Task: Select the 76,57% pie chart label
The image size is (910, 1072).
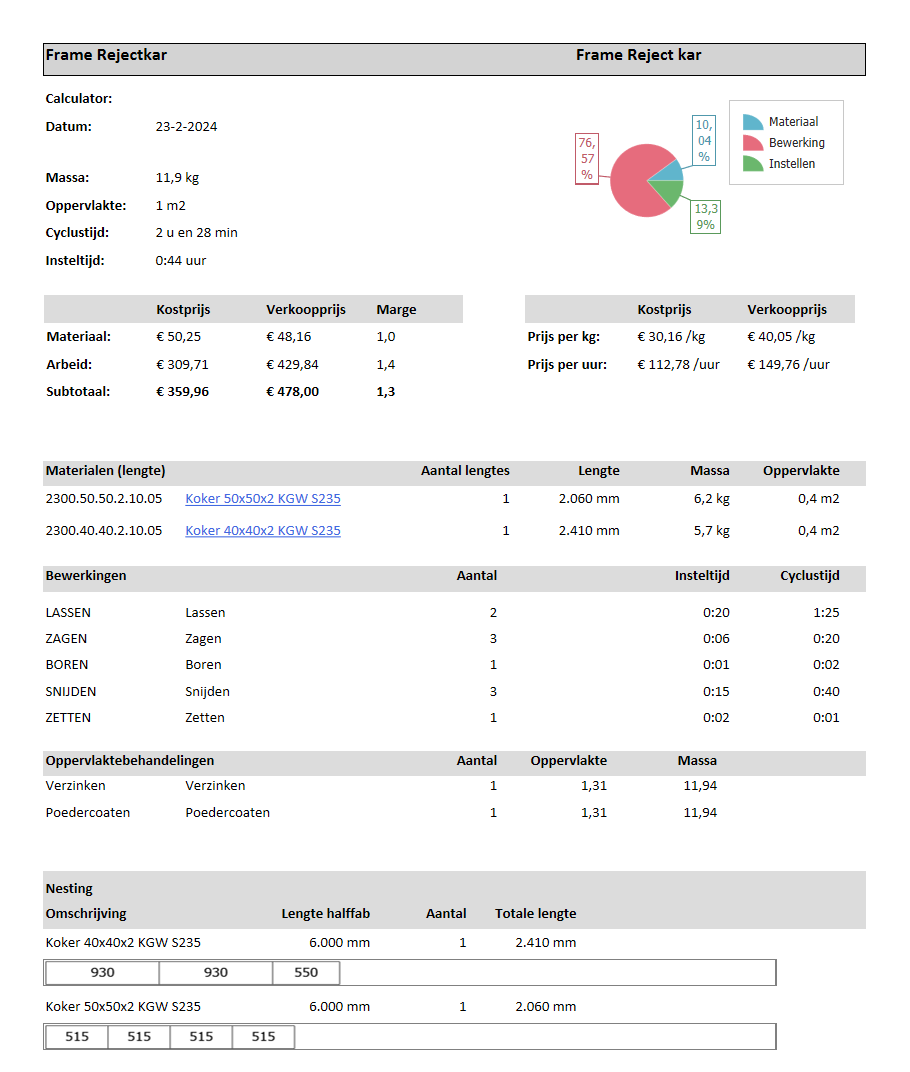Action: (x=587, y=159)
